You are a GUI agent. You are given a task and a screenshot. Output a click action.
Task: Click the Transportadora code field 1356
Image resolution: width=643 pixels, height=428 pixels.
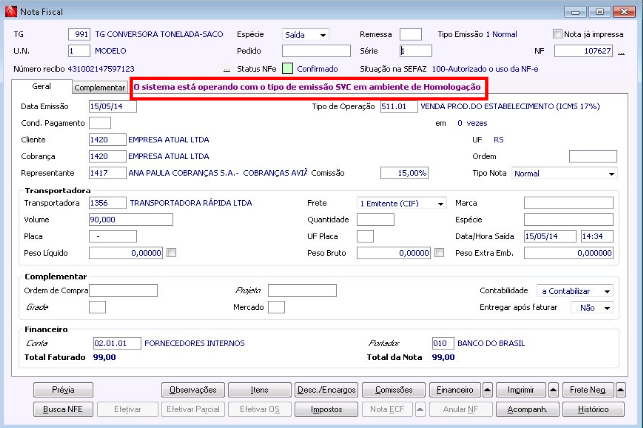(108, 203)
